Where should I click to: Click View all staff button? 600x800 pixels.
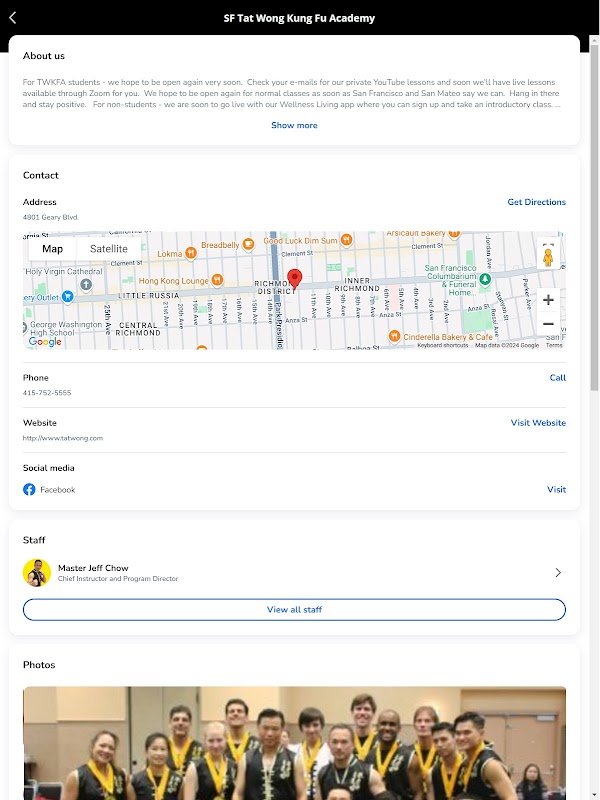click(294, 610)
